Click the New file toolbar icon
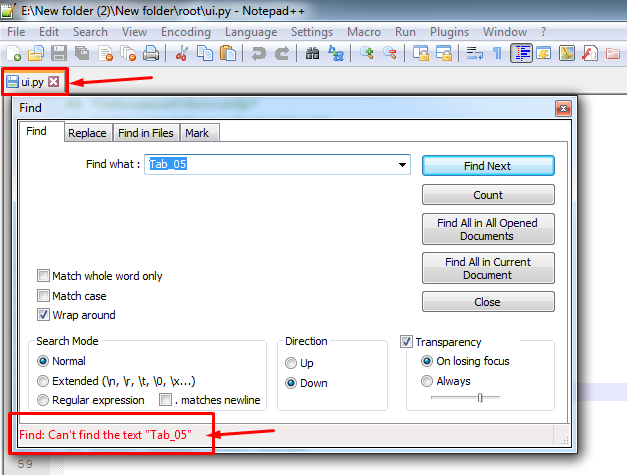Screen dimensions: 627x475 [x=14, y=53]
